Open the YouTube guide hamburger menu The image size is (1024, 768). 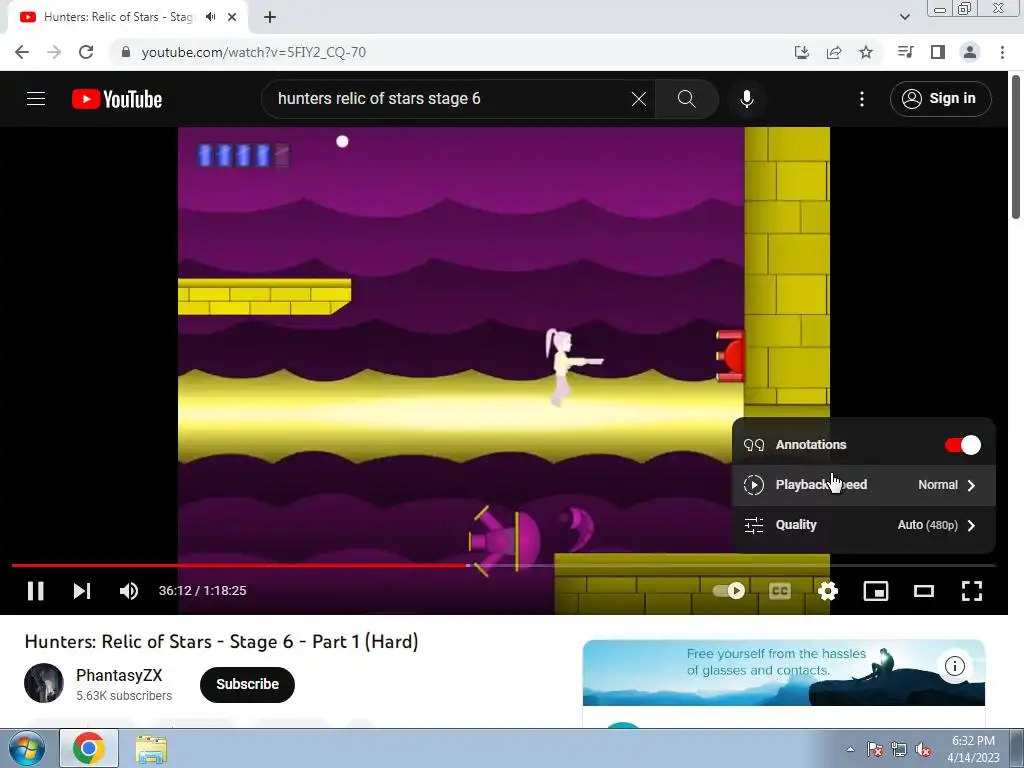point(36,99)
